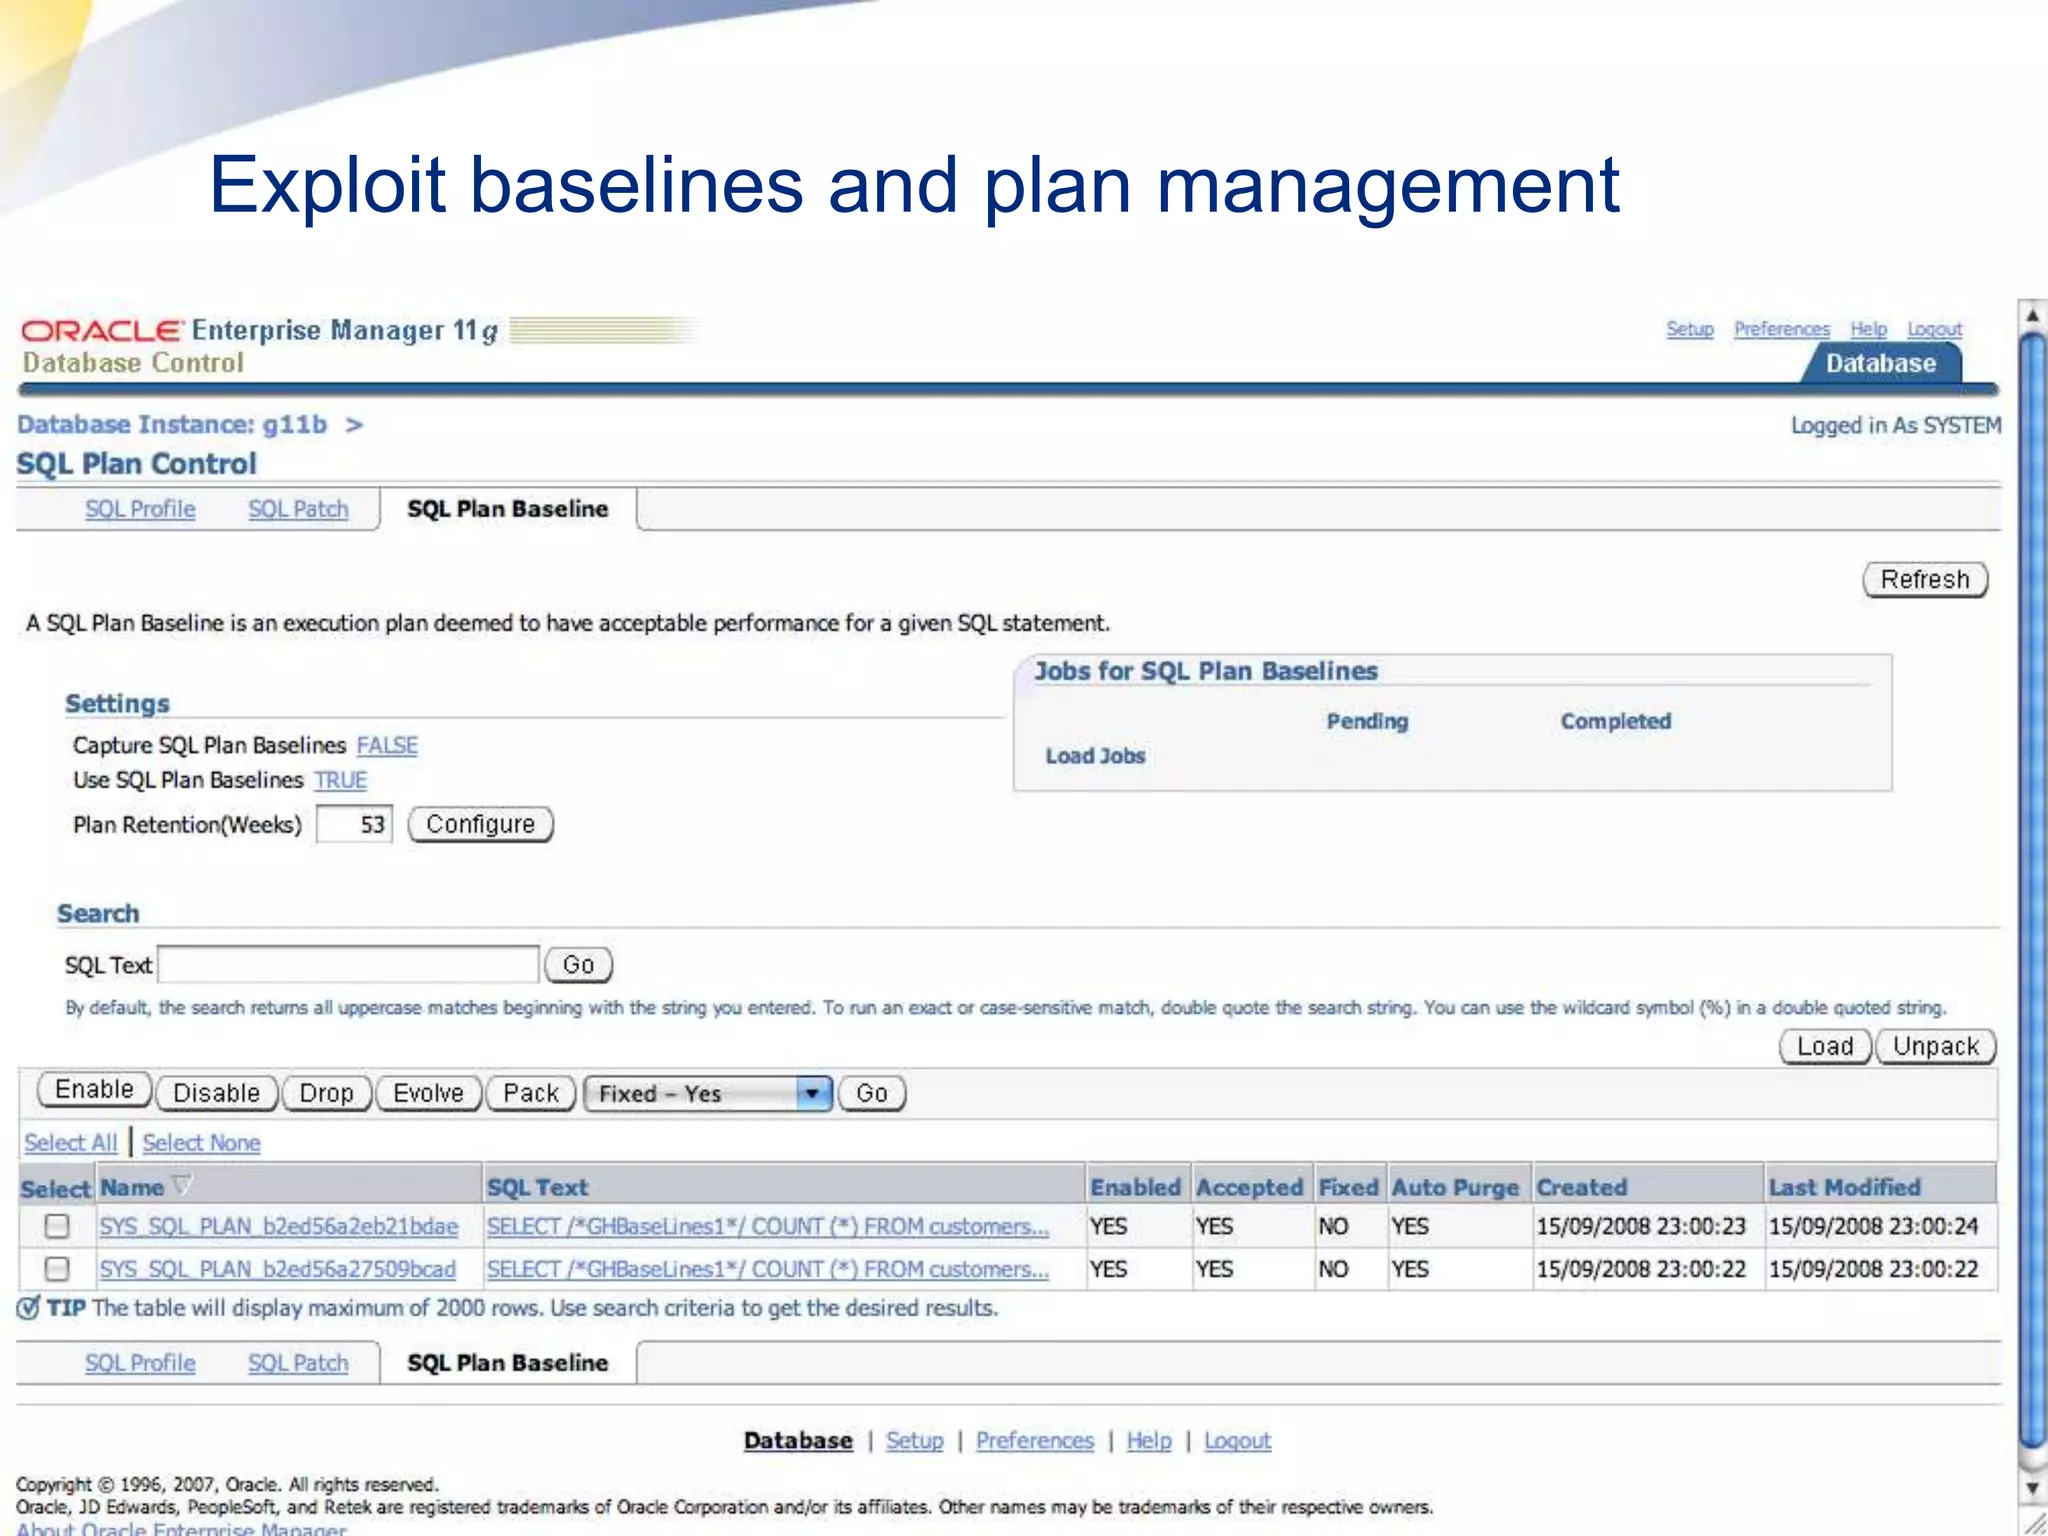Click footer Database link

798,1440
